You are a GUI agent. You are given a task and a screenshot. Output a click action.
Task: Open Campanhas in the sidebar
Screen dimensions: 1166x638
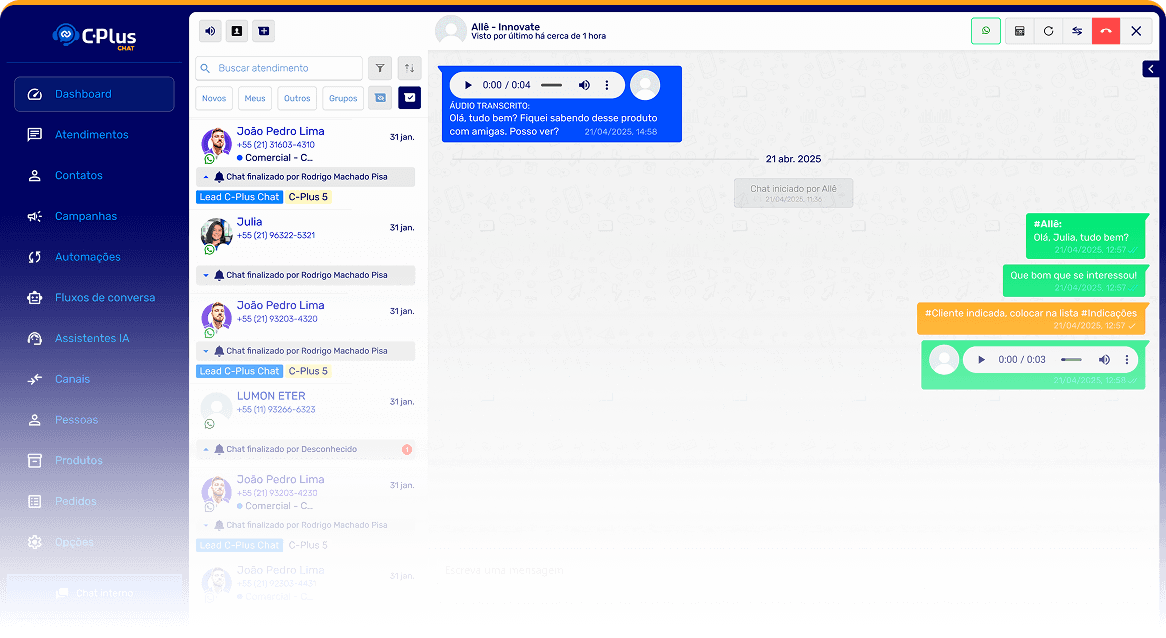click(x=86, y=216)
